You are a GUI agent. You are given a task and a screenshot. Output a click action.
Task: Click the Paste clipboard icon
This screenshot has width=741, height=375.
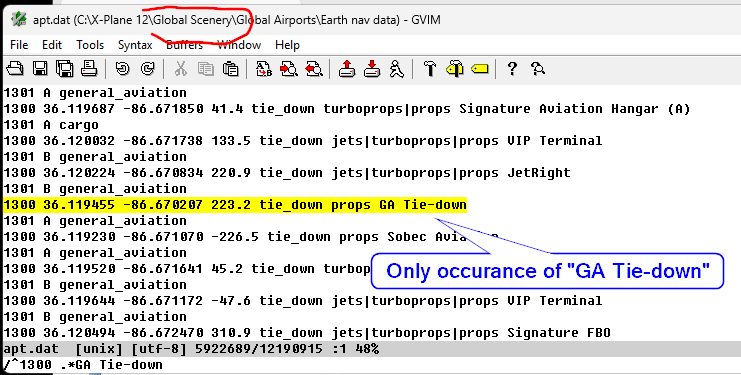[230, 69]
